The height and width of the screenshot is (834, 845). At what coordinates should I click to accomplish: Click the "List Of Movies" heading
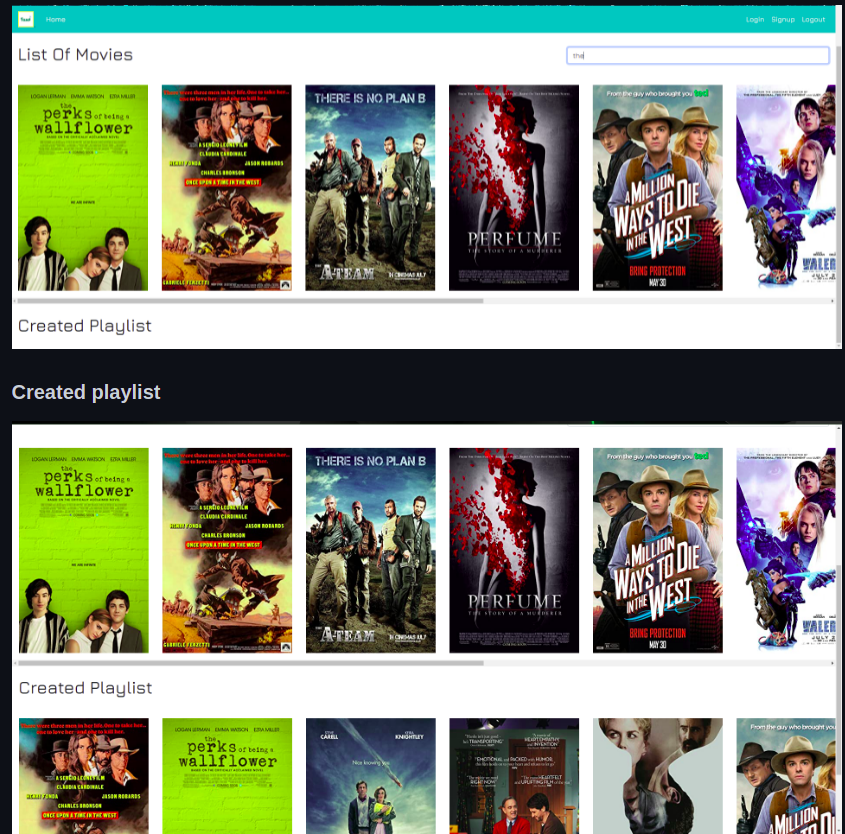pos(75,55)
